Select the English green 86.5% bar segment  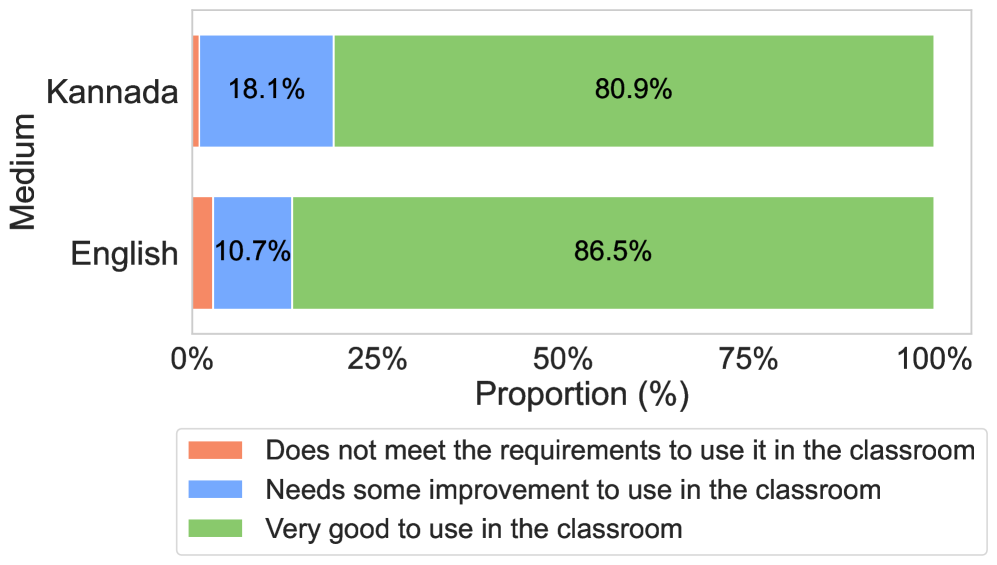(612, 253)
